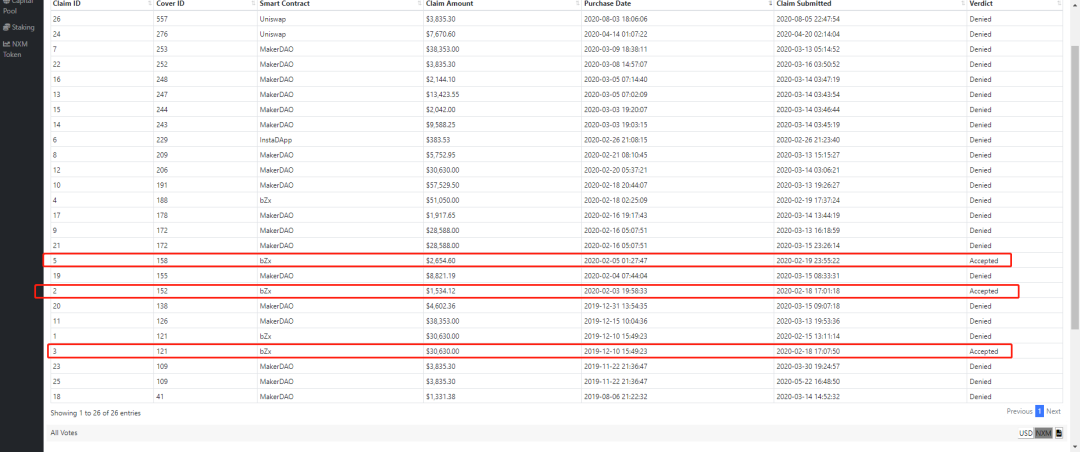Click purchase date 2020-03-09 18:38:11
The width and height of the screenshot is (1080, 452).
point(615,49)
